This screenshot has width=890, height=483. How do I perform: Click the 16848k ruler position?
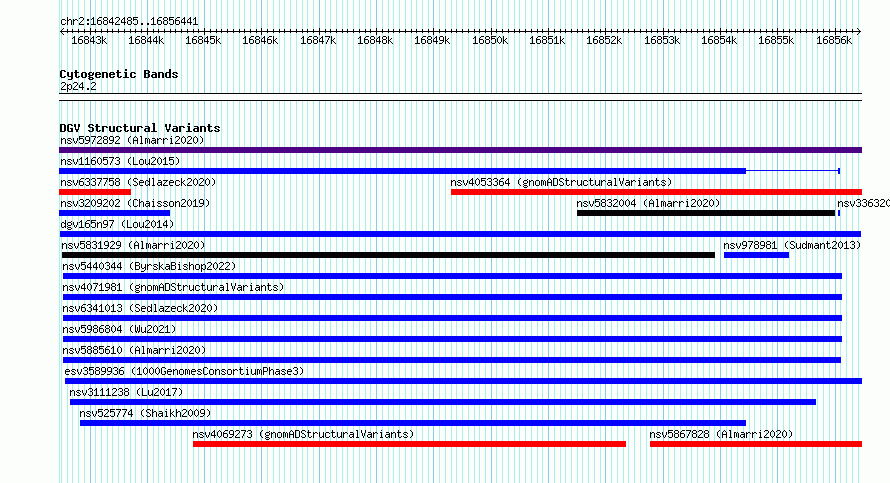[x=375, y=40]
